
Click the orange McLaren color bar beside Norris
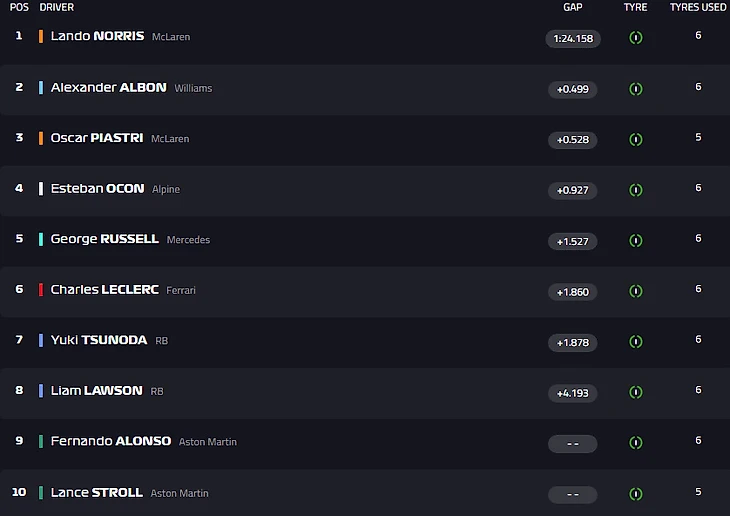tap(41, 36)
